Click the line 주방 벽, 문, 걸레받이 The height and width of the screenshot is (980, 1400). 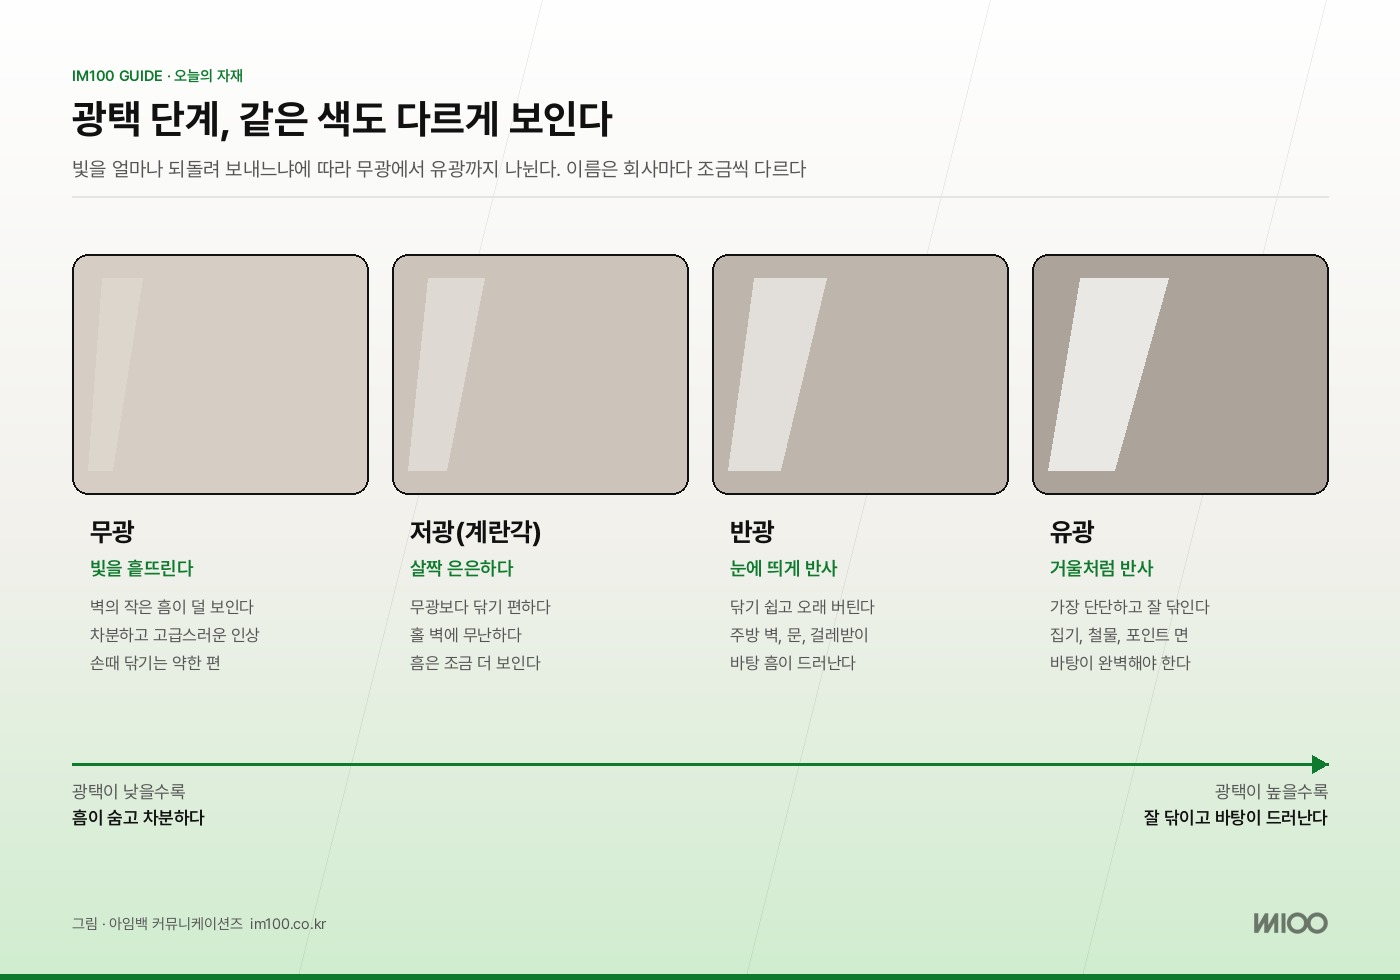(799, 635)
